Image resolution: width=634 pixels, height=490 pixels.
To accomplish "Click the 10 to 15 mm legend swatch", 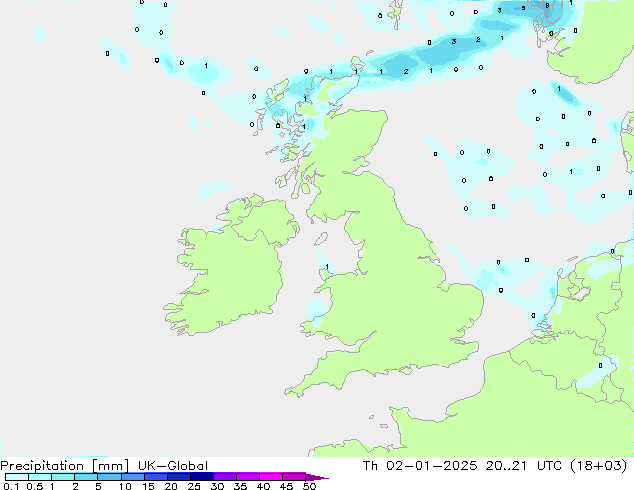I will click(x=133, y=477).
